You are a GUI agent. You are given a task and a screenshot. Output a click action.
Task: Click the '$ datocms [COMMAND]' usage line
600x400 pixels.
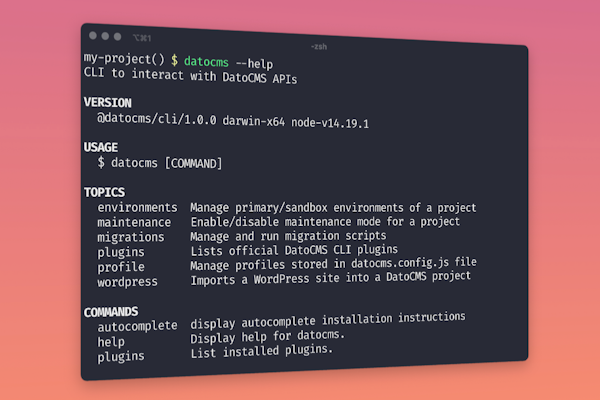160,163
